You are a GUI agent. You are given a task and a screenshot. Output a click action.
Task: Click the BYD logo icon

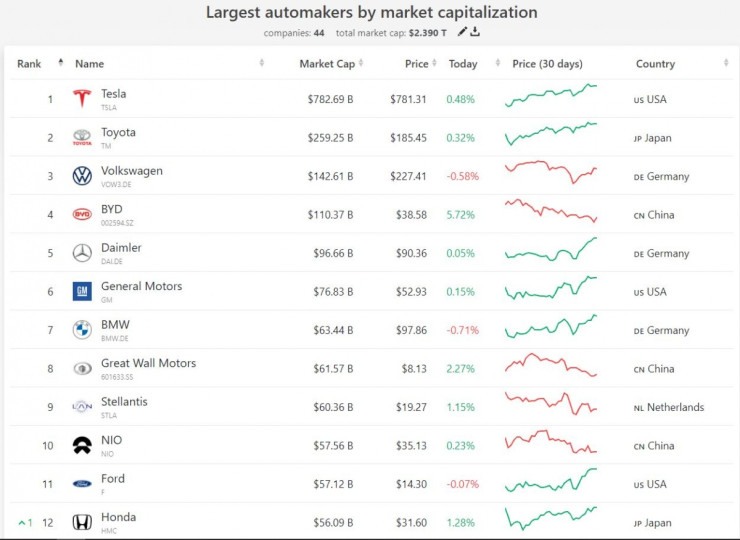82,214
